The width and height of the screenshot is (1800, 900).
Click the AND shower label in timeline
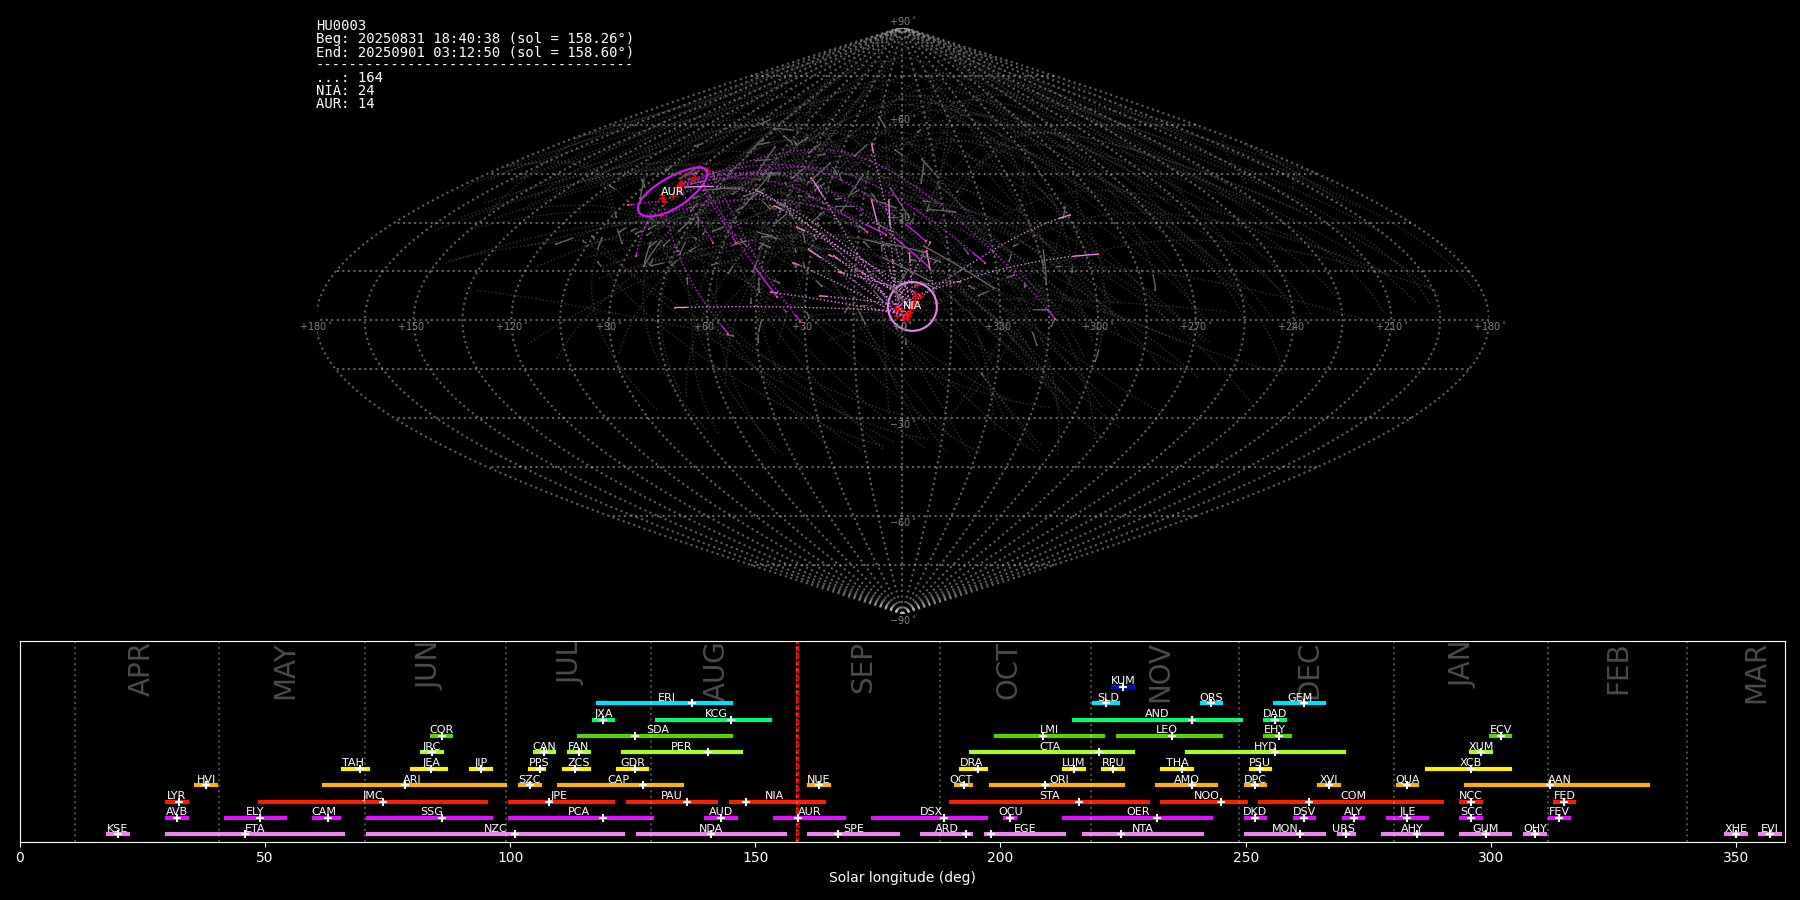click(x=1157, y=714)
